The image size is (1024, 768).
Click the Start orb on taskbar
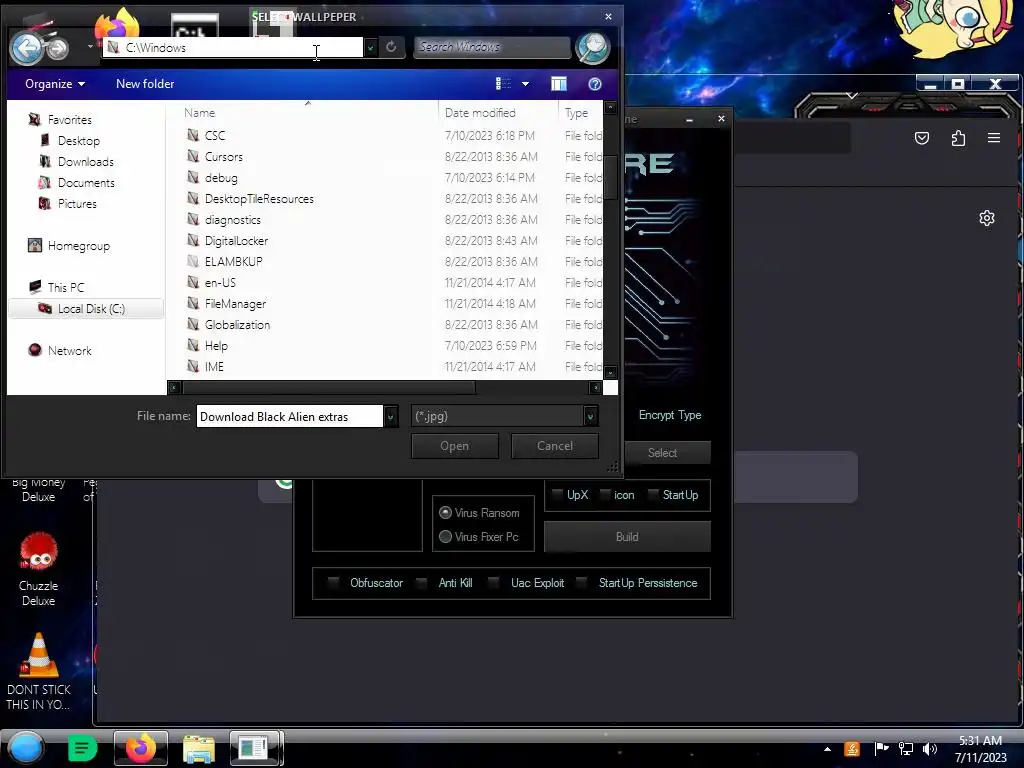[x=26, y=748]
